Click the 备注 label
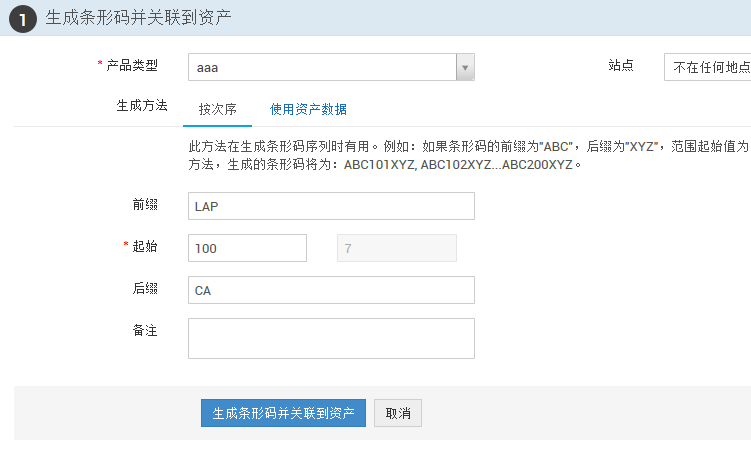Image resolution: width=751 pixels, height=453 pixels. pyautogui.click(x=145, y=329)
